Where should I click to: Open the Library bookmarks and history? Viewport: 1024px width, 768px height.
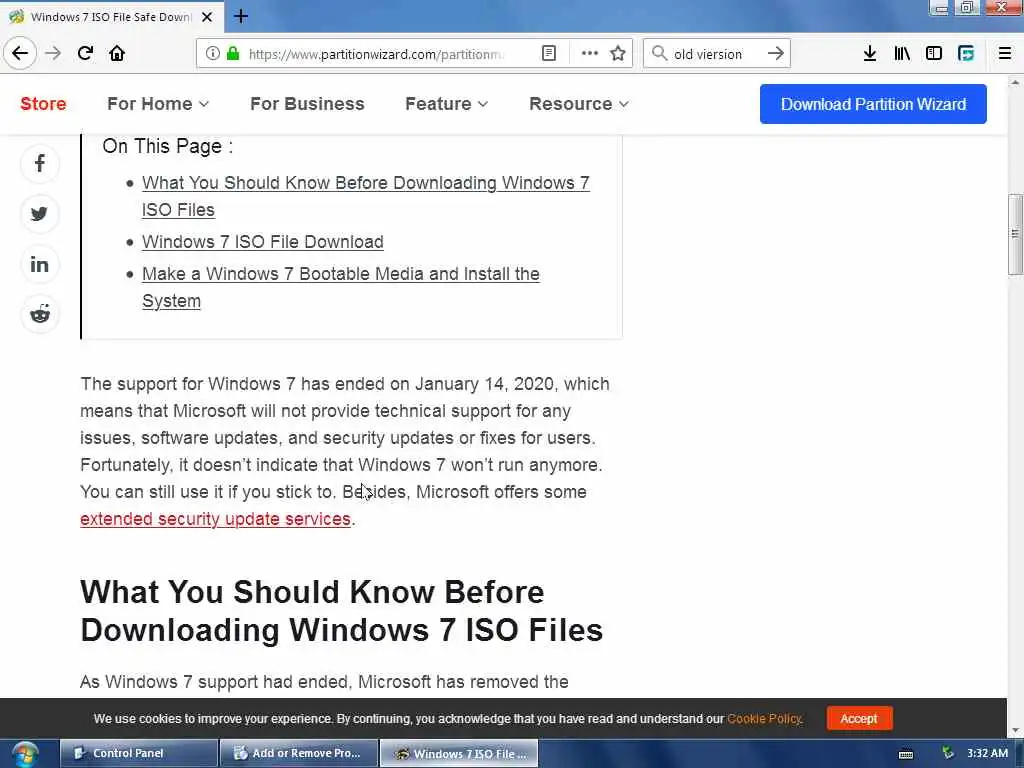pyautogui.click(x=902, y=53)
